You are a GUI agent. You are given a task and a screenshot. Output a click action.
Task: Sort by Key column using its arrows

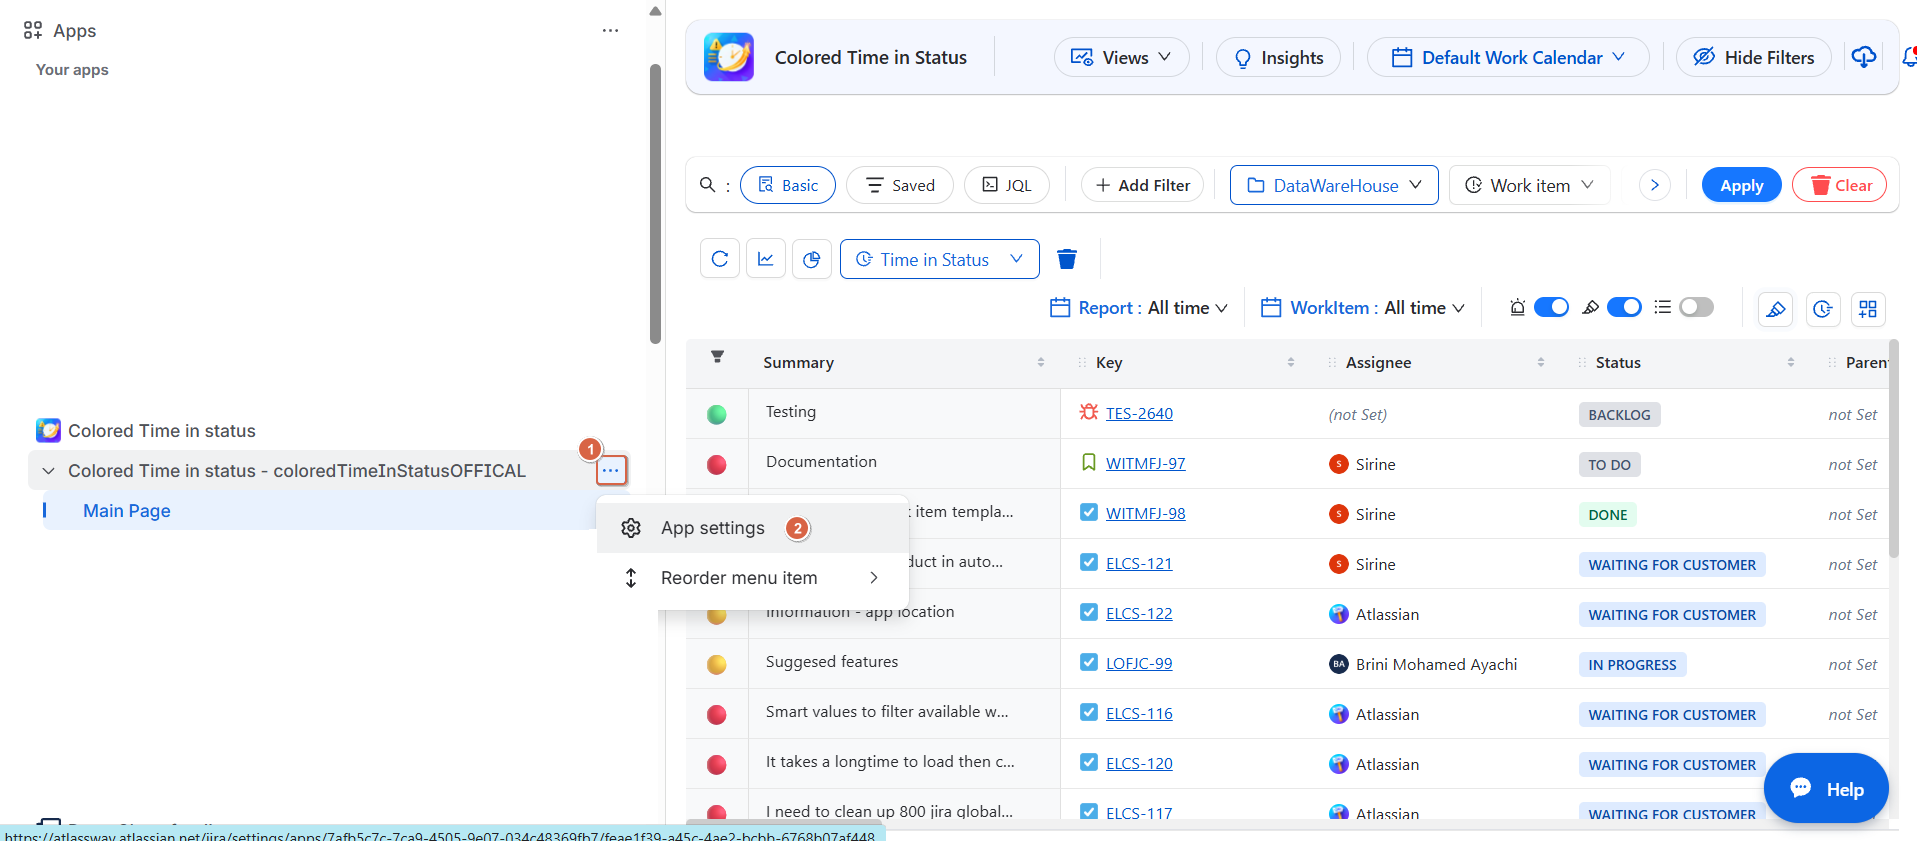click(x=1291, y=362)
